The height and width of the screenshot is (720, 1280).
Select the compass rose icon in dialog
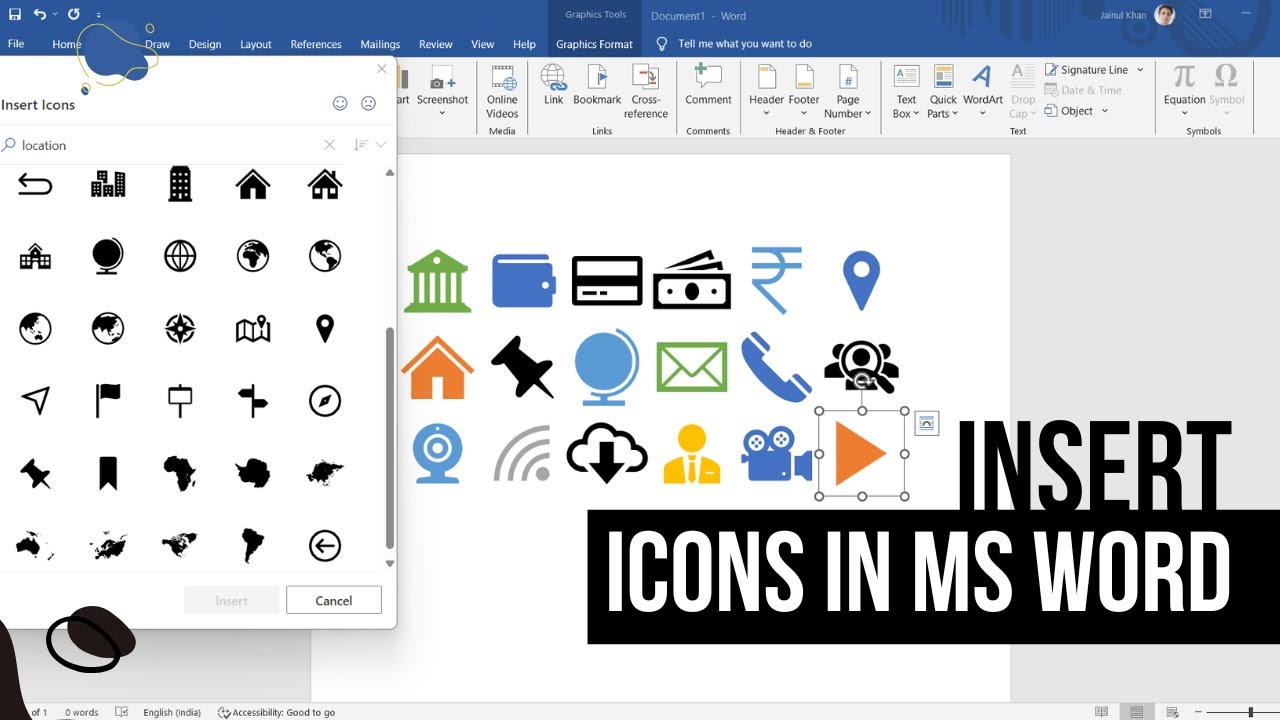(x=180, y=328)
